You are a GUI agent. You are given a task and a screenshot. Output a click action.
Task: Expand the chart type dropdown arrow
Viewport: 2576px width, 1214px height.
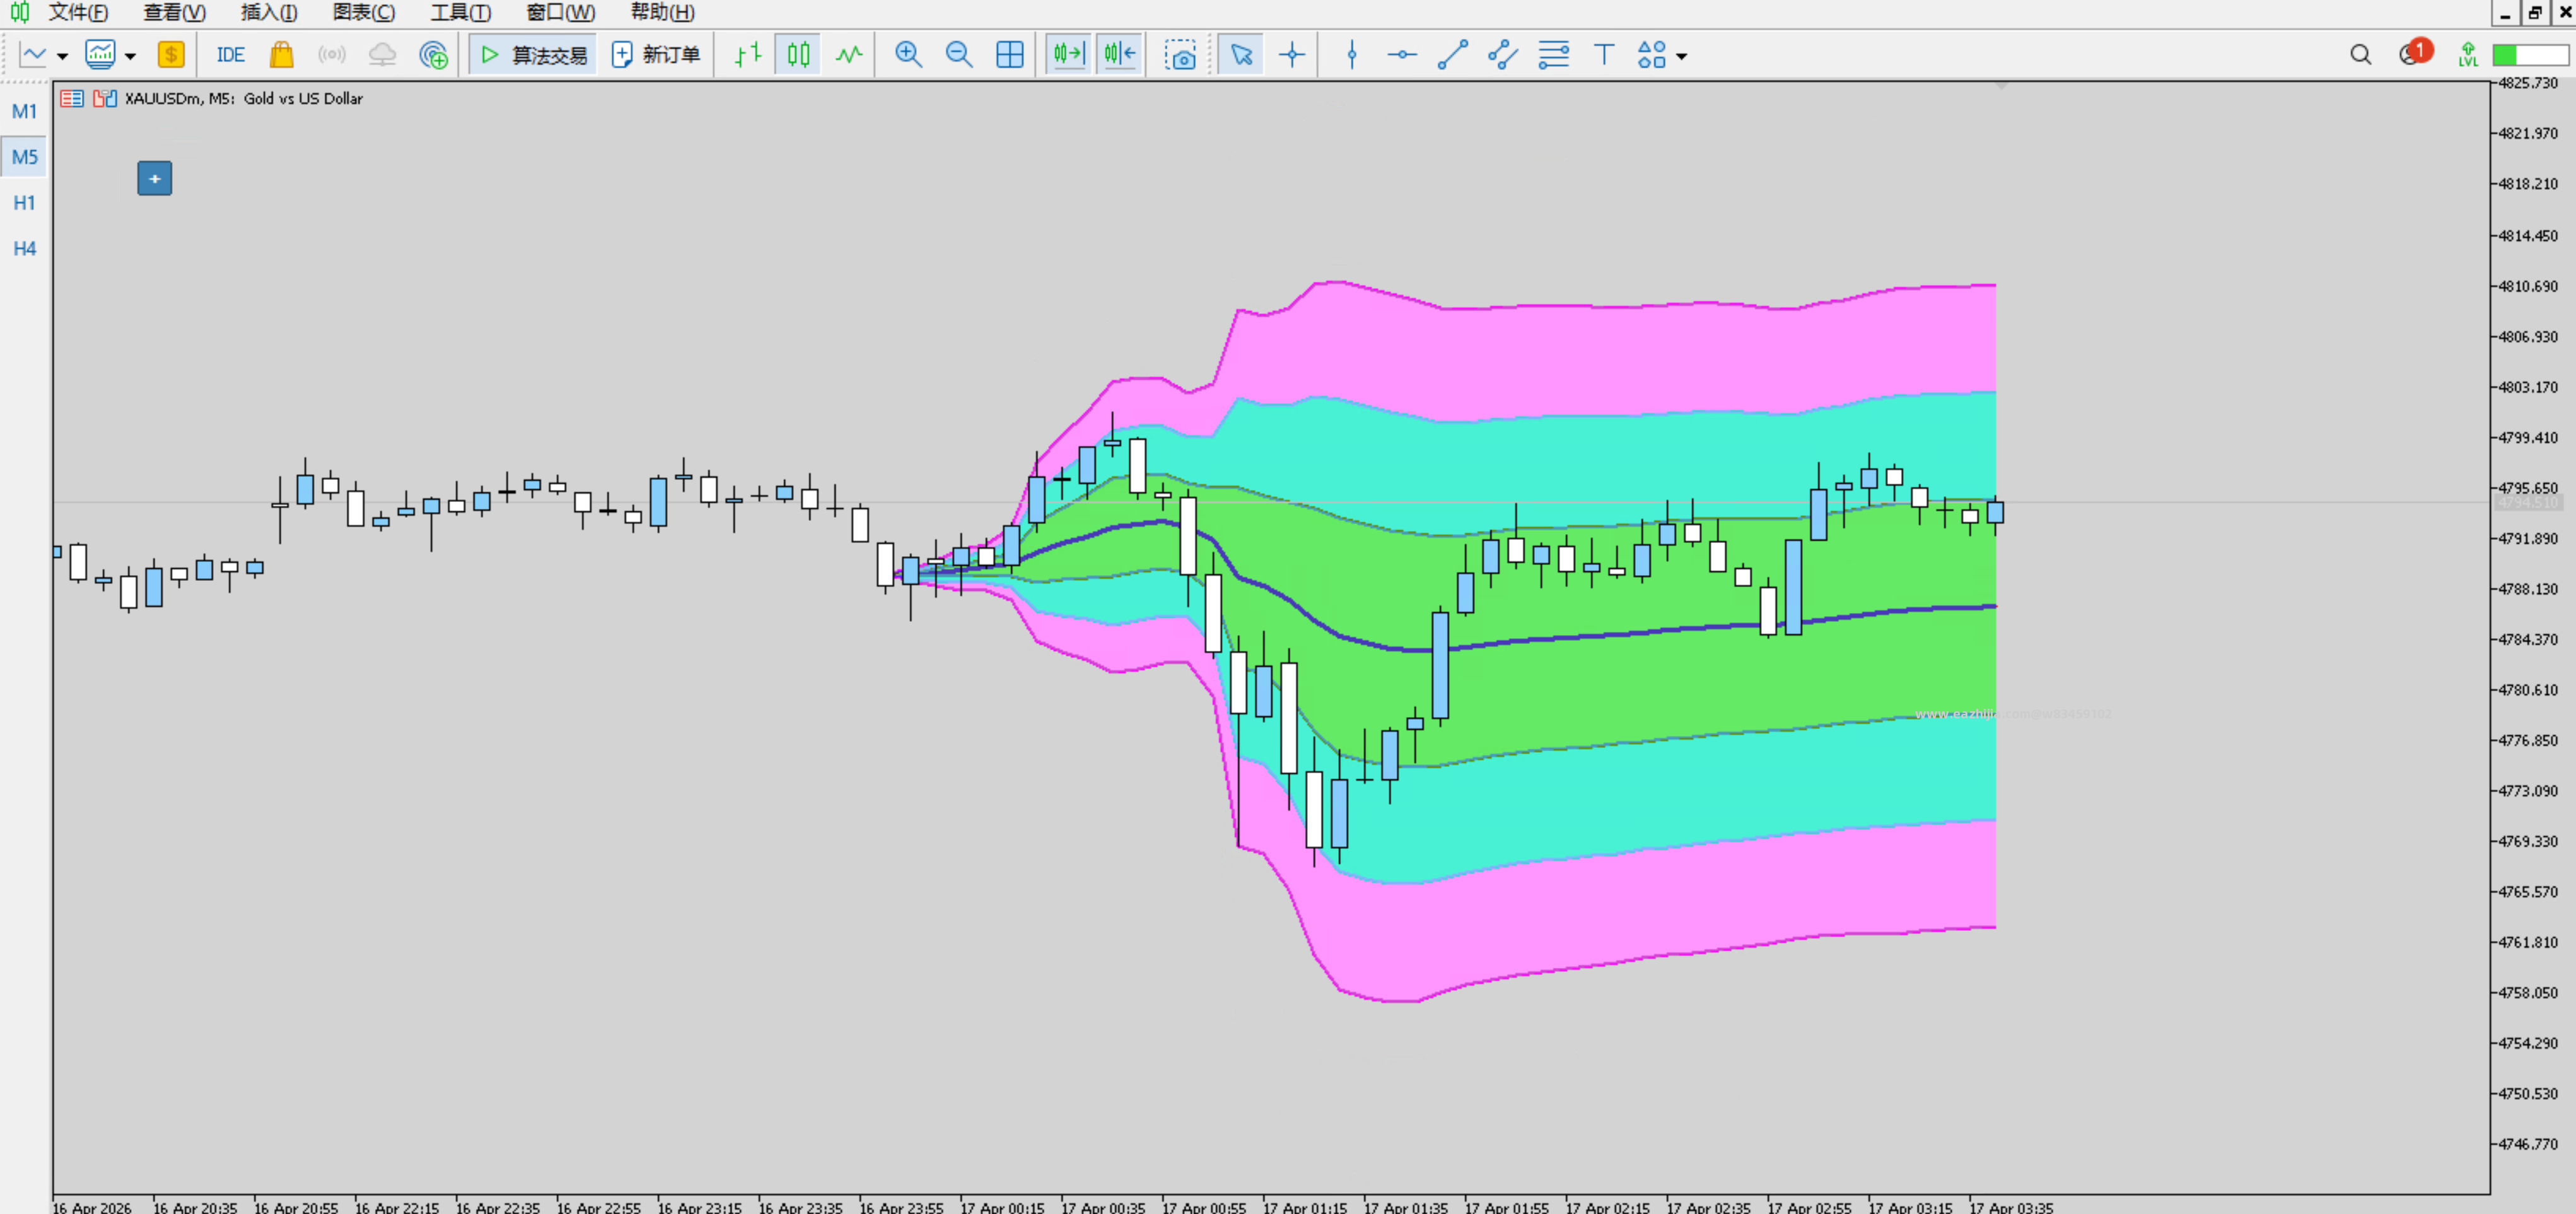tap(62, 56)
